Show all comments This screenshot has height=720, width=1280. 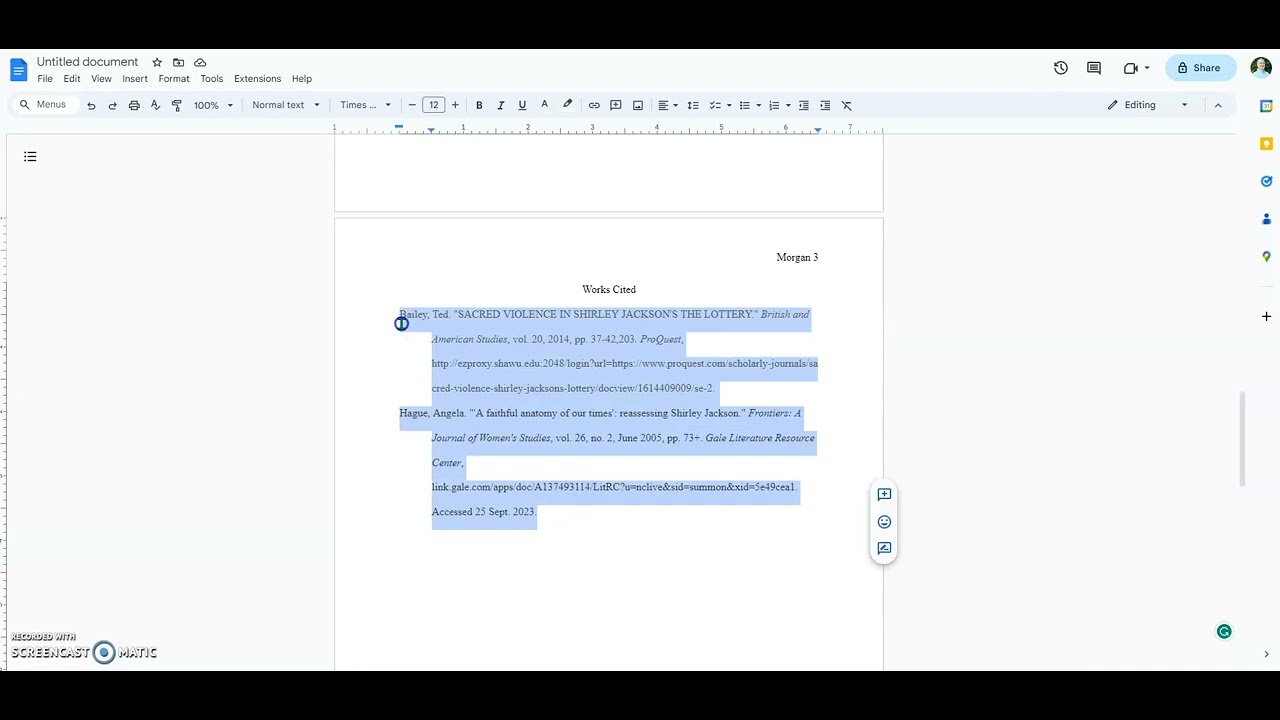click(x=1094, y=68)
